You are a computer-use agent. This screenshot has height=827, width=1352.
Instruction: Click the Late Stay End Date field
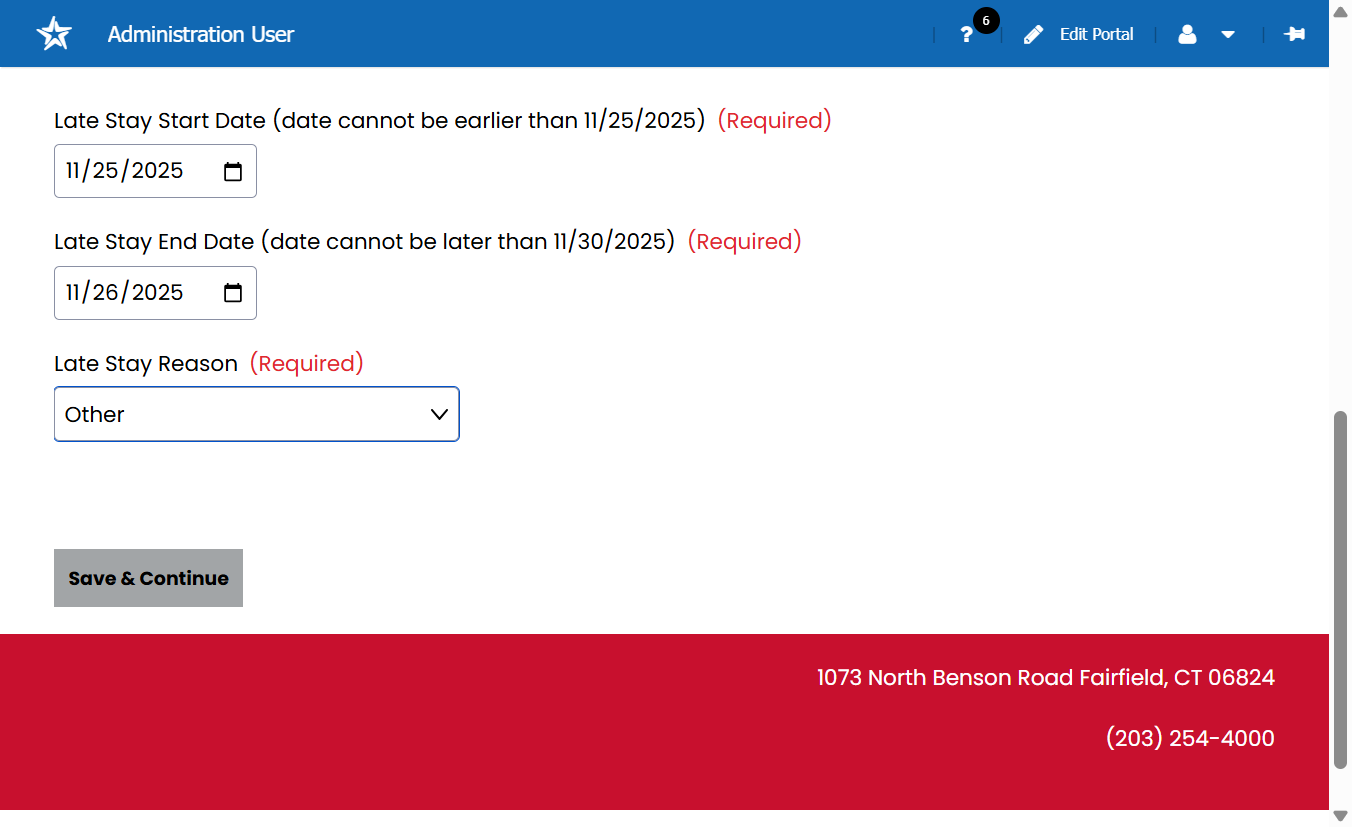pyautogui.click(x=155, y=293)
